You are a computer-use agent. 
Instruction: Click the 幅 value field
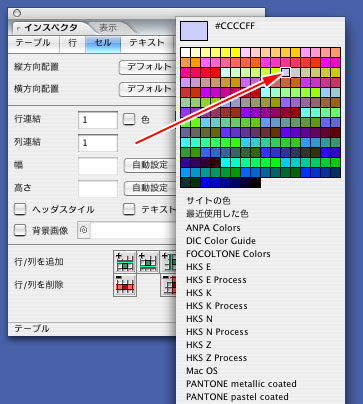[98, 166]
